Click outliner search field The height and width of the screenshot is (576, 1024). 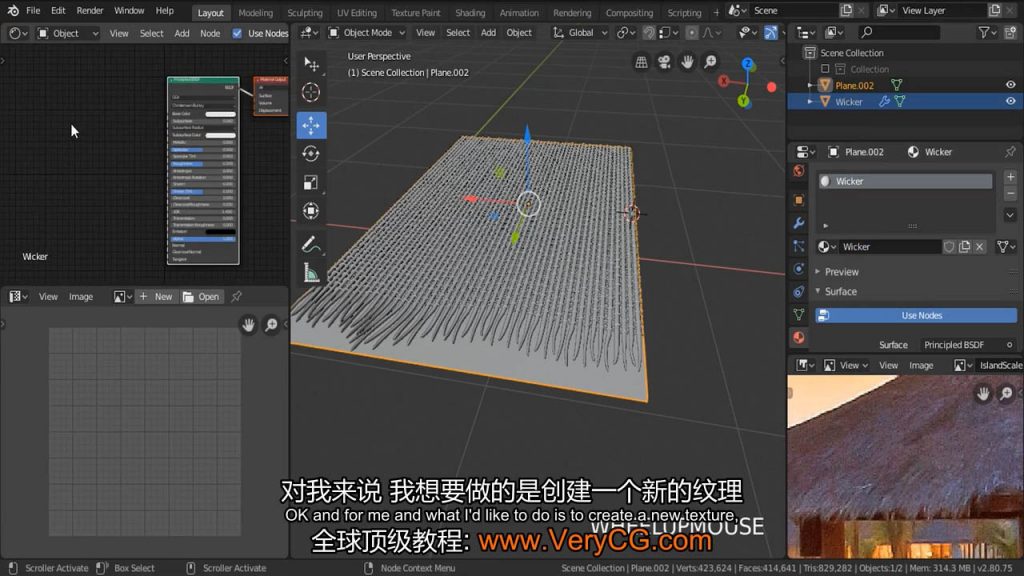[x=900, y=32]
